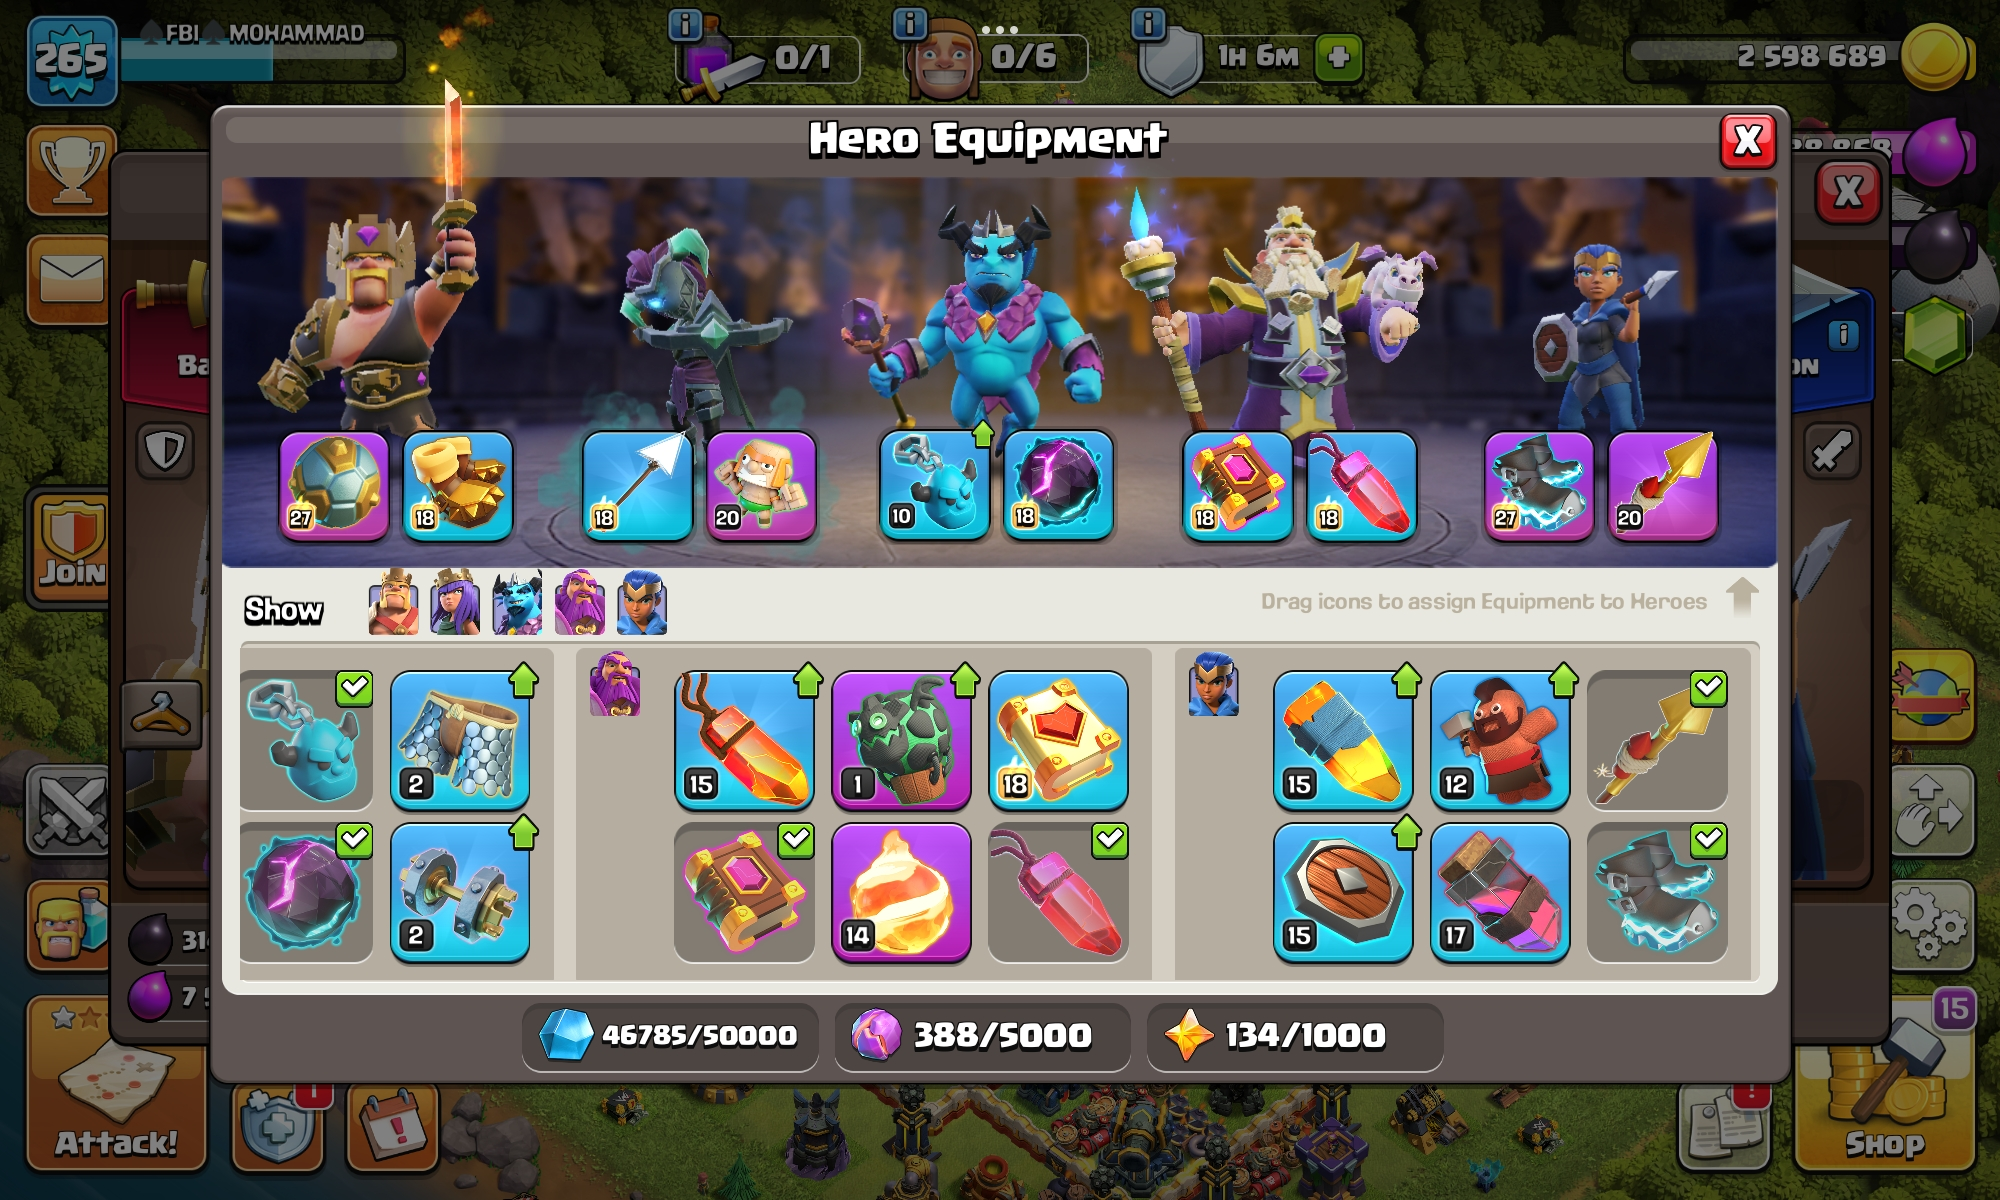The height and width of the screenshot is (1200, 2000).
Task: Add shield time with green plus button
Action: click(x=1338, y=57)
